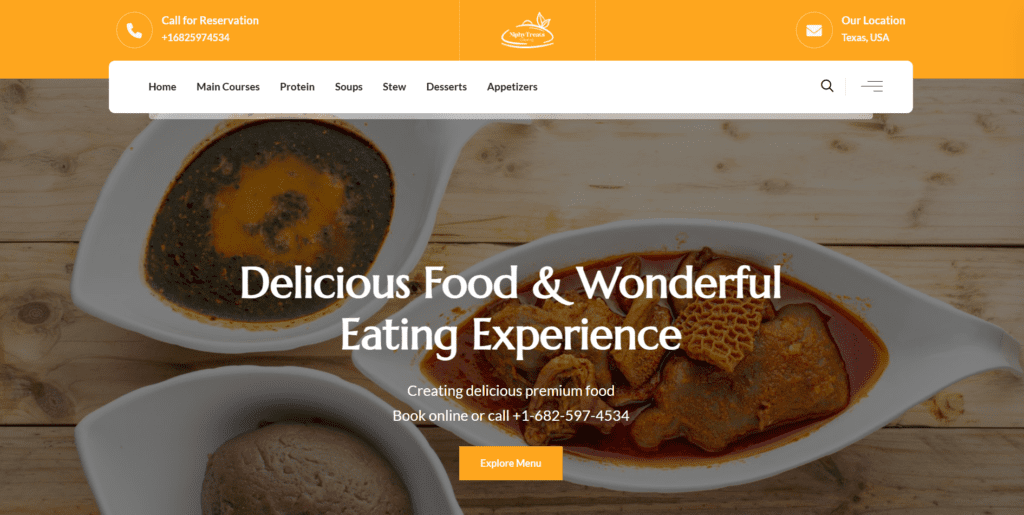The image size is (1024, 515).
Task: Navigate to the Stew page
Action: click(x=394, y=87)
